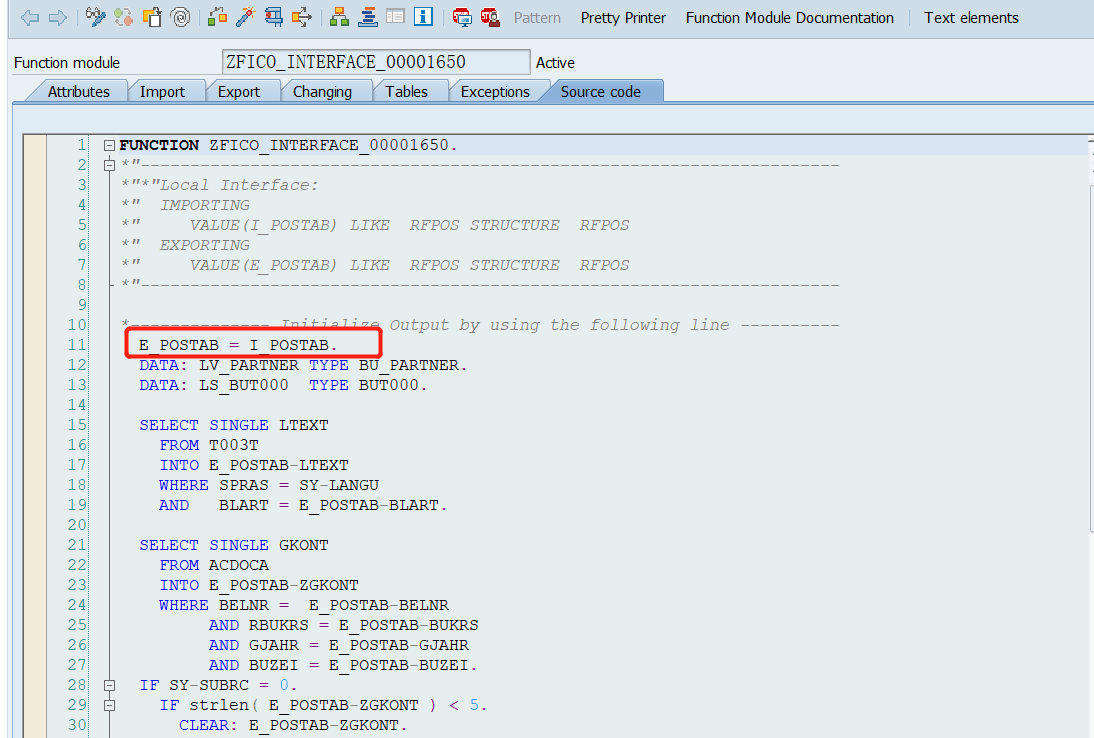Image resolution: width=1094 pixels, height=738 pixels.
Task: Open the Function Module Documentation
Action: 789,17
